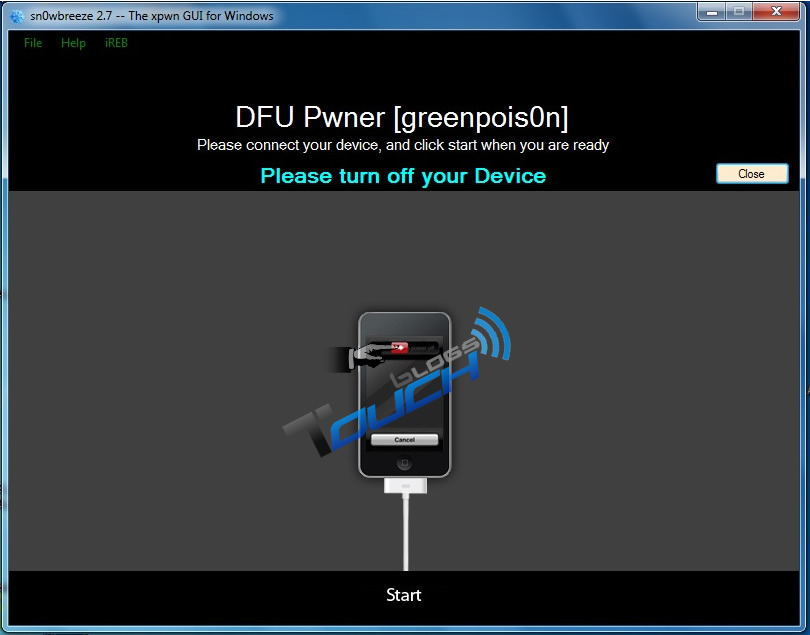
Task: Open the File menu
Action: (x=33, y=43)
